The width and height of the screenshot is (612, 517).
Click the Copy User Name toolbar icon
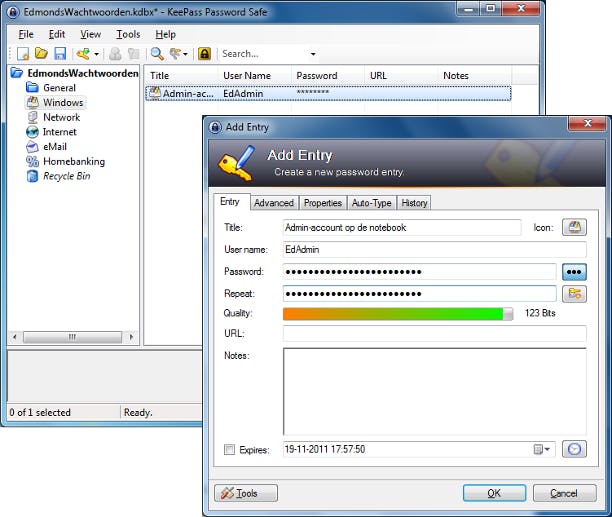(x=115, y=53)
